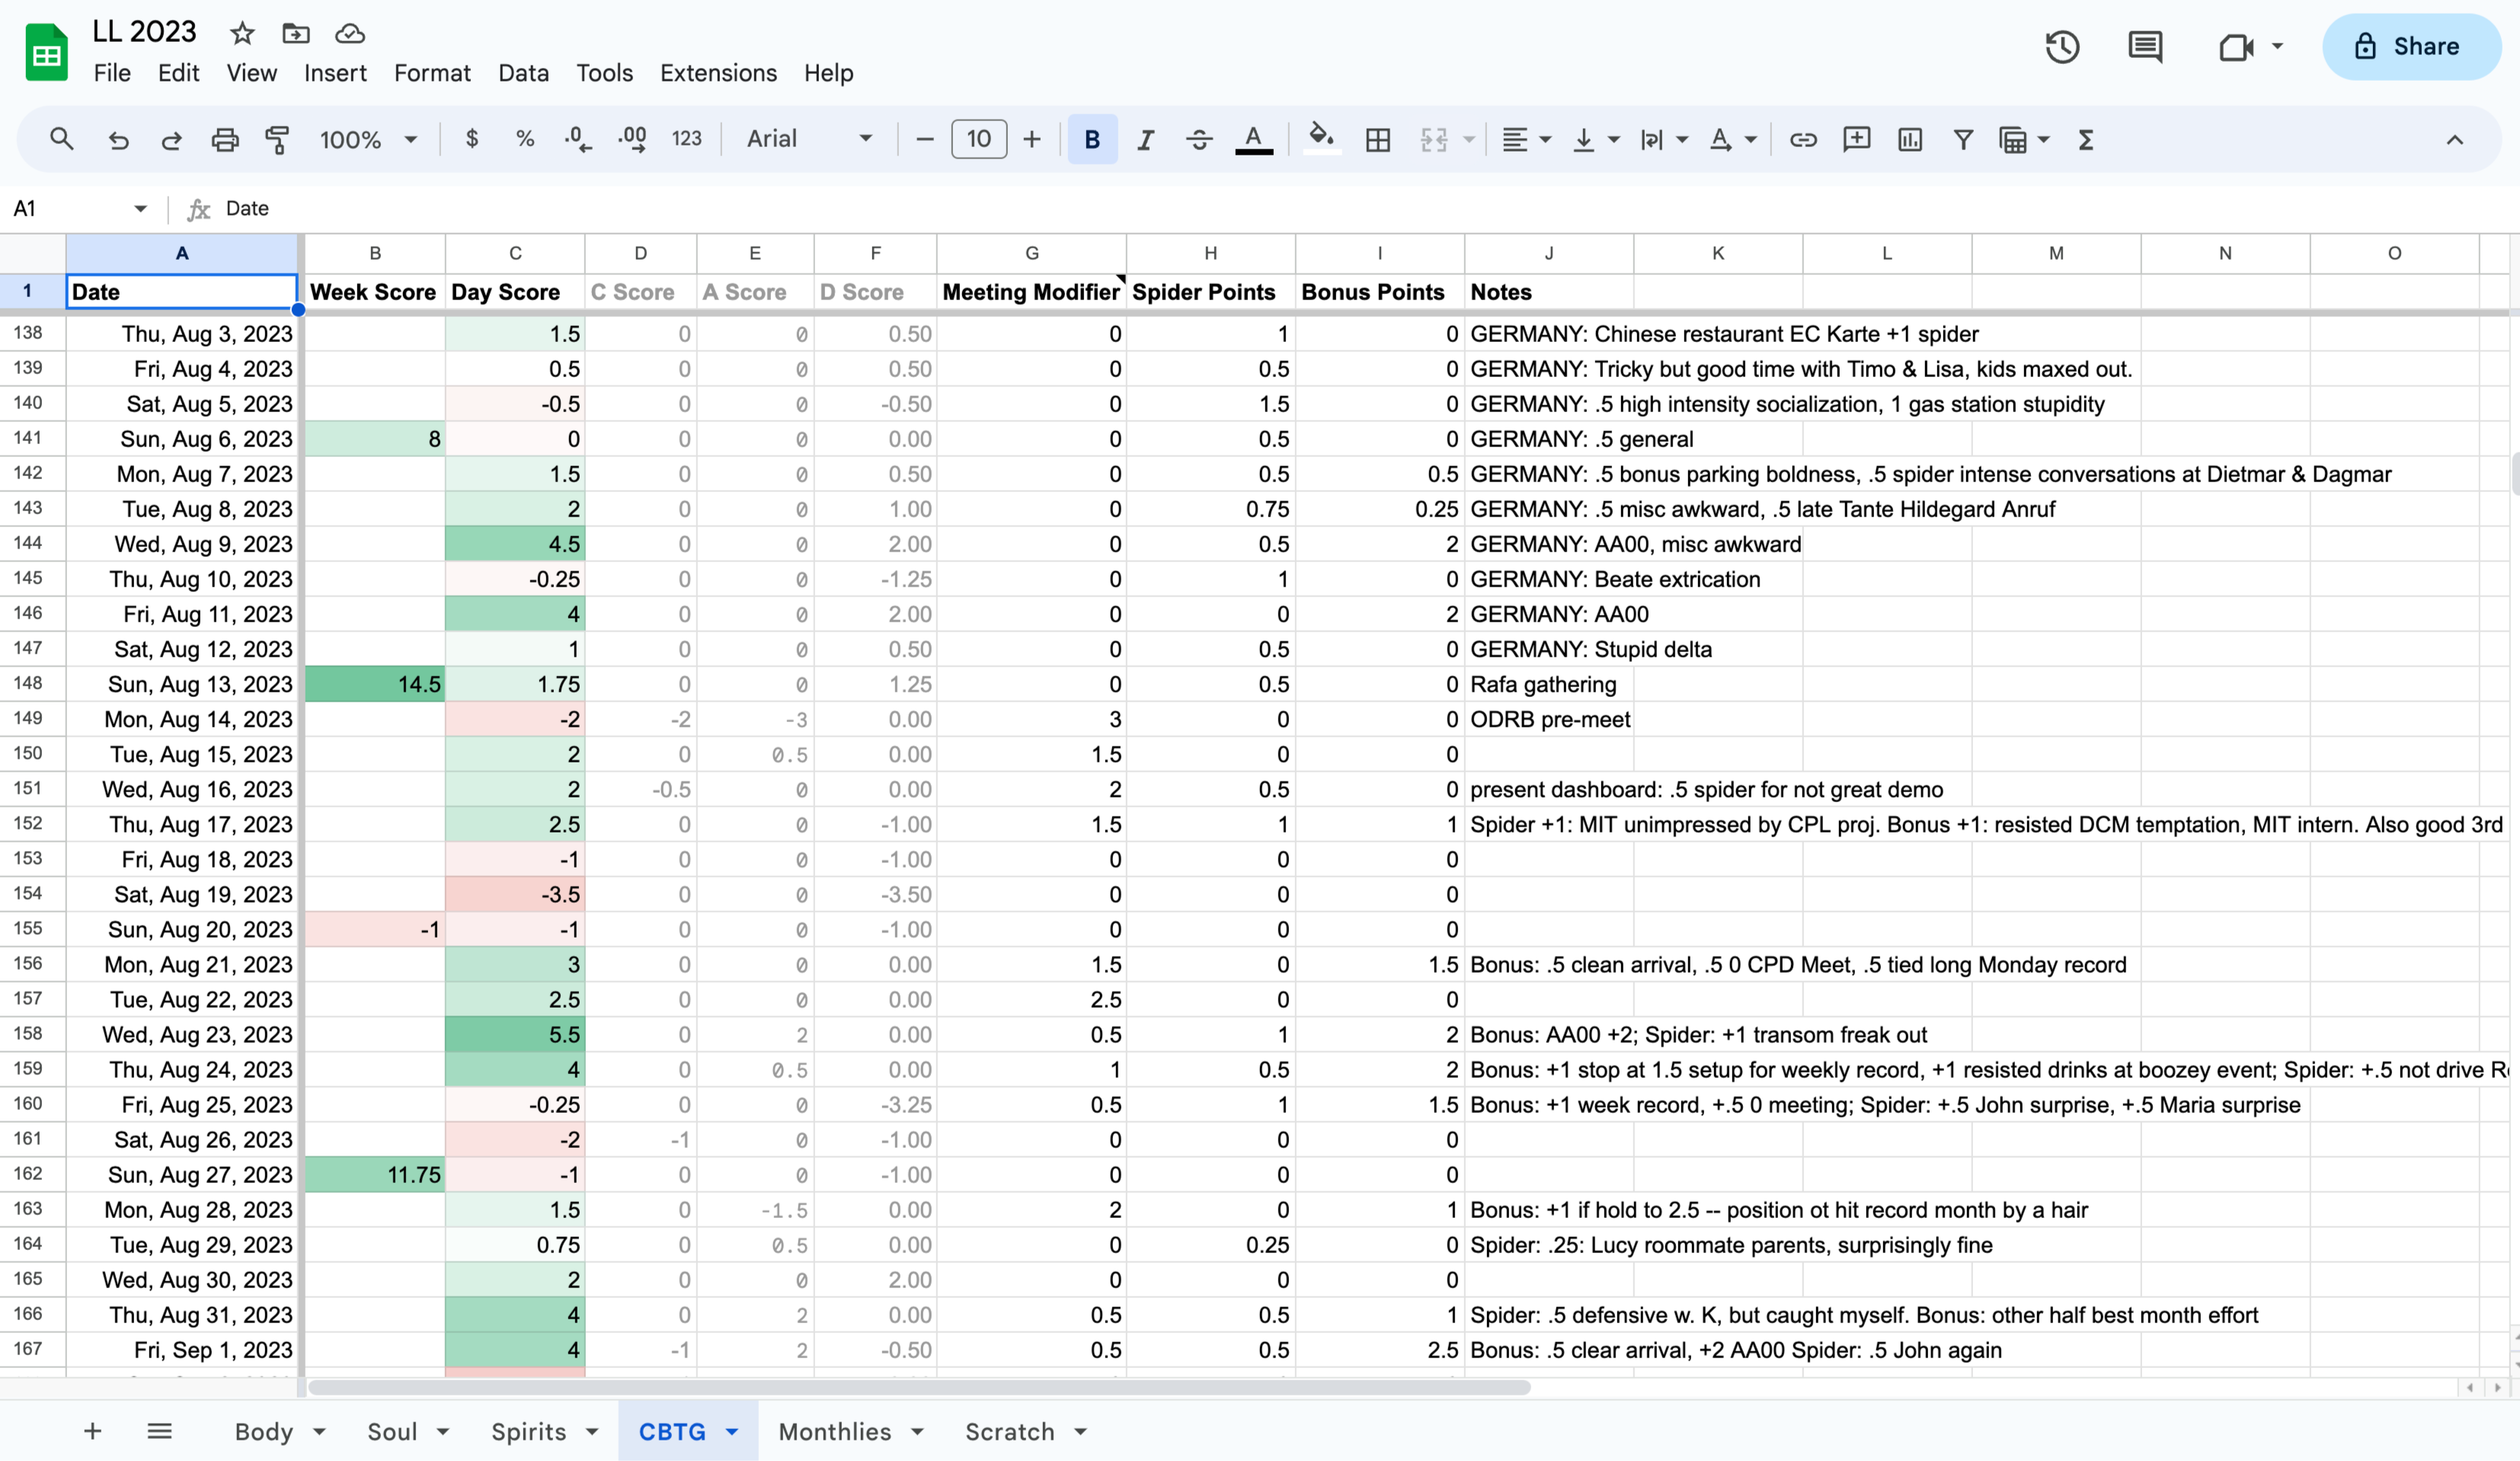Hide the menus with collapse chevron
Viewport: 2520px width, 1461px height.
click(x=2454, y=139)
